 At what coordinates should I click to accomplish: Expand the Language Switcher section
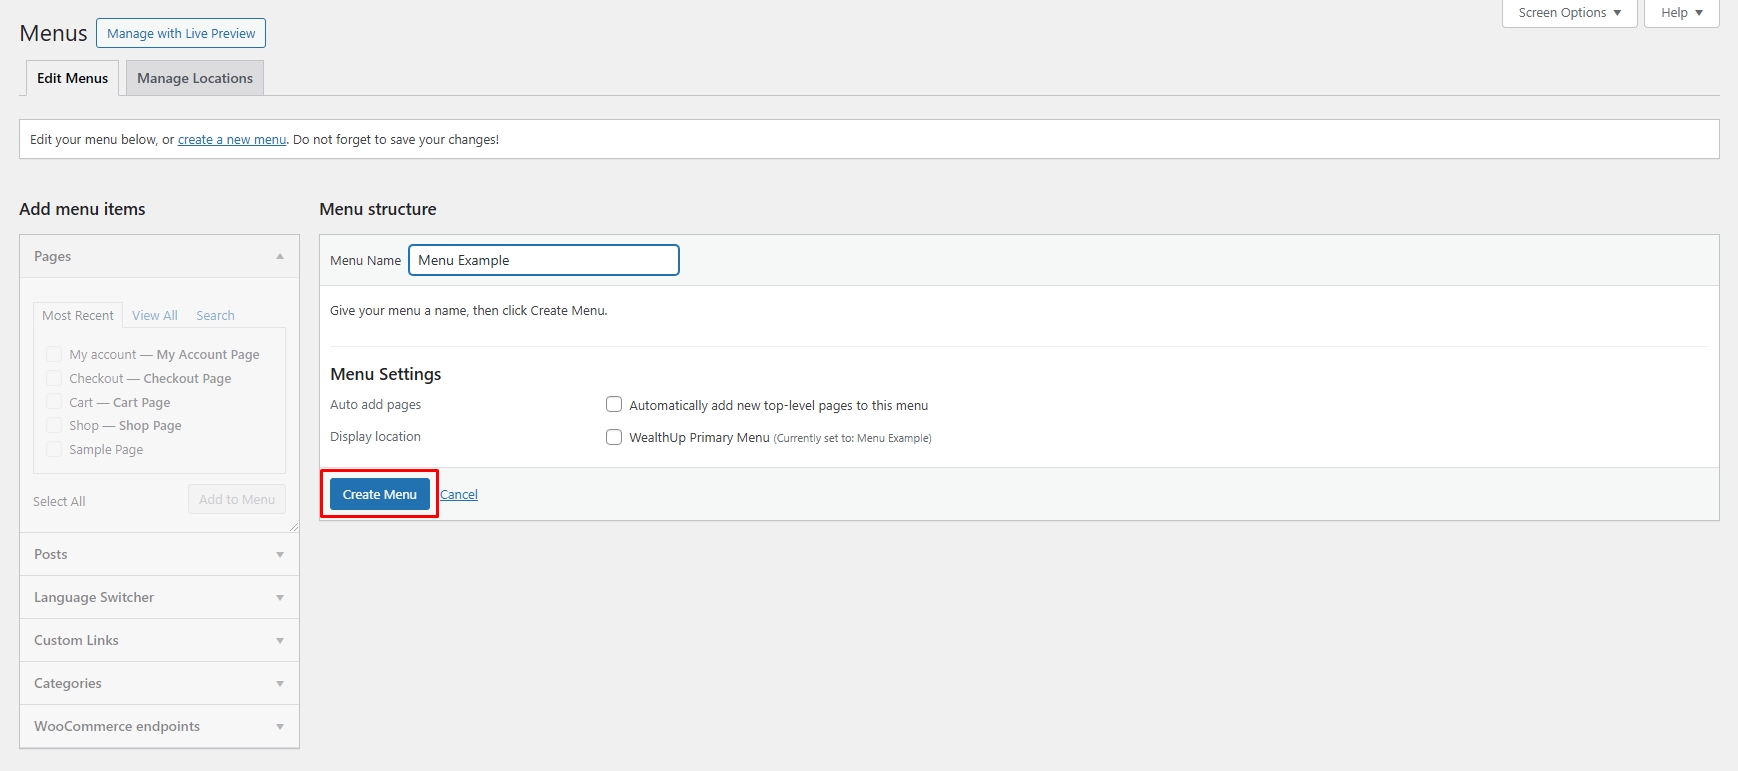point(280,598)
